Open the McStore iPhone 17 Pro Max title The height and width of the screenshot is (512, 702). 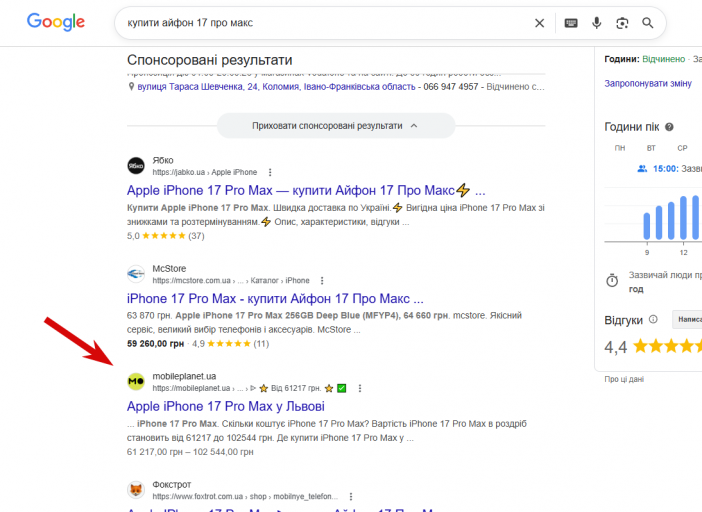[275, 299]
